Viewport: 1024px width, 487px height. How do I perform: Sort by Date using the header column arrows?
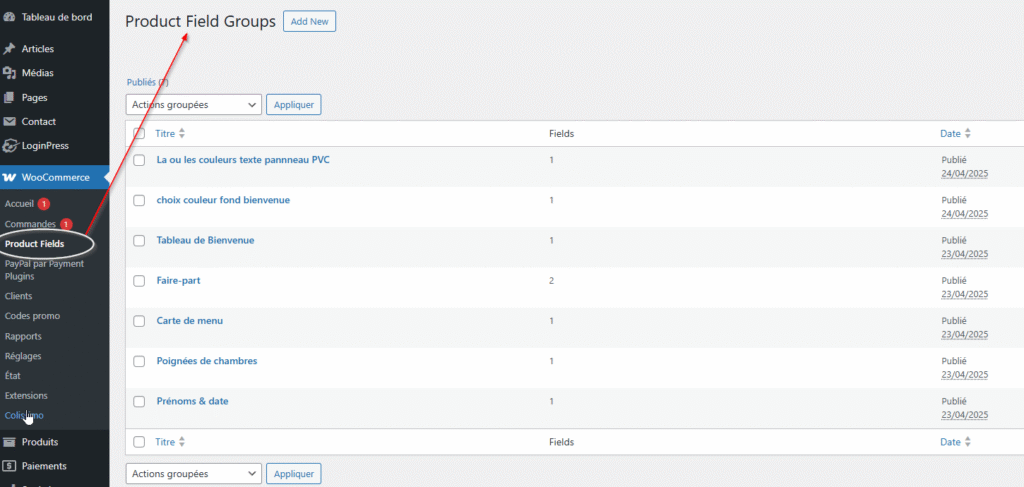click(x=967, y=134)
